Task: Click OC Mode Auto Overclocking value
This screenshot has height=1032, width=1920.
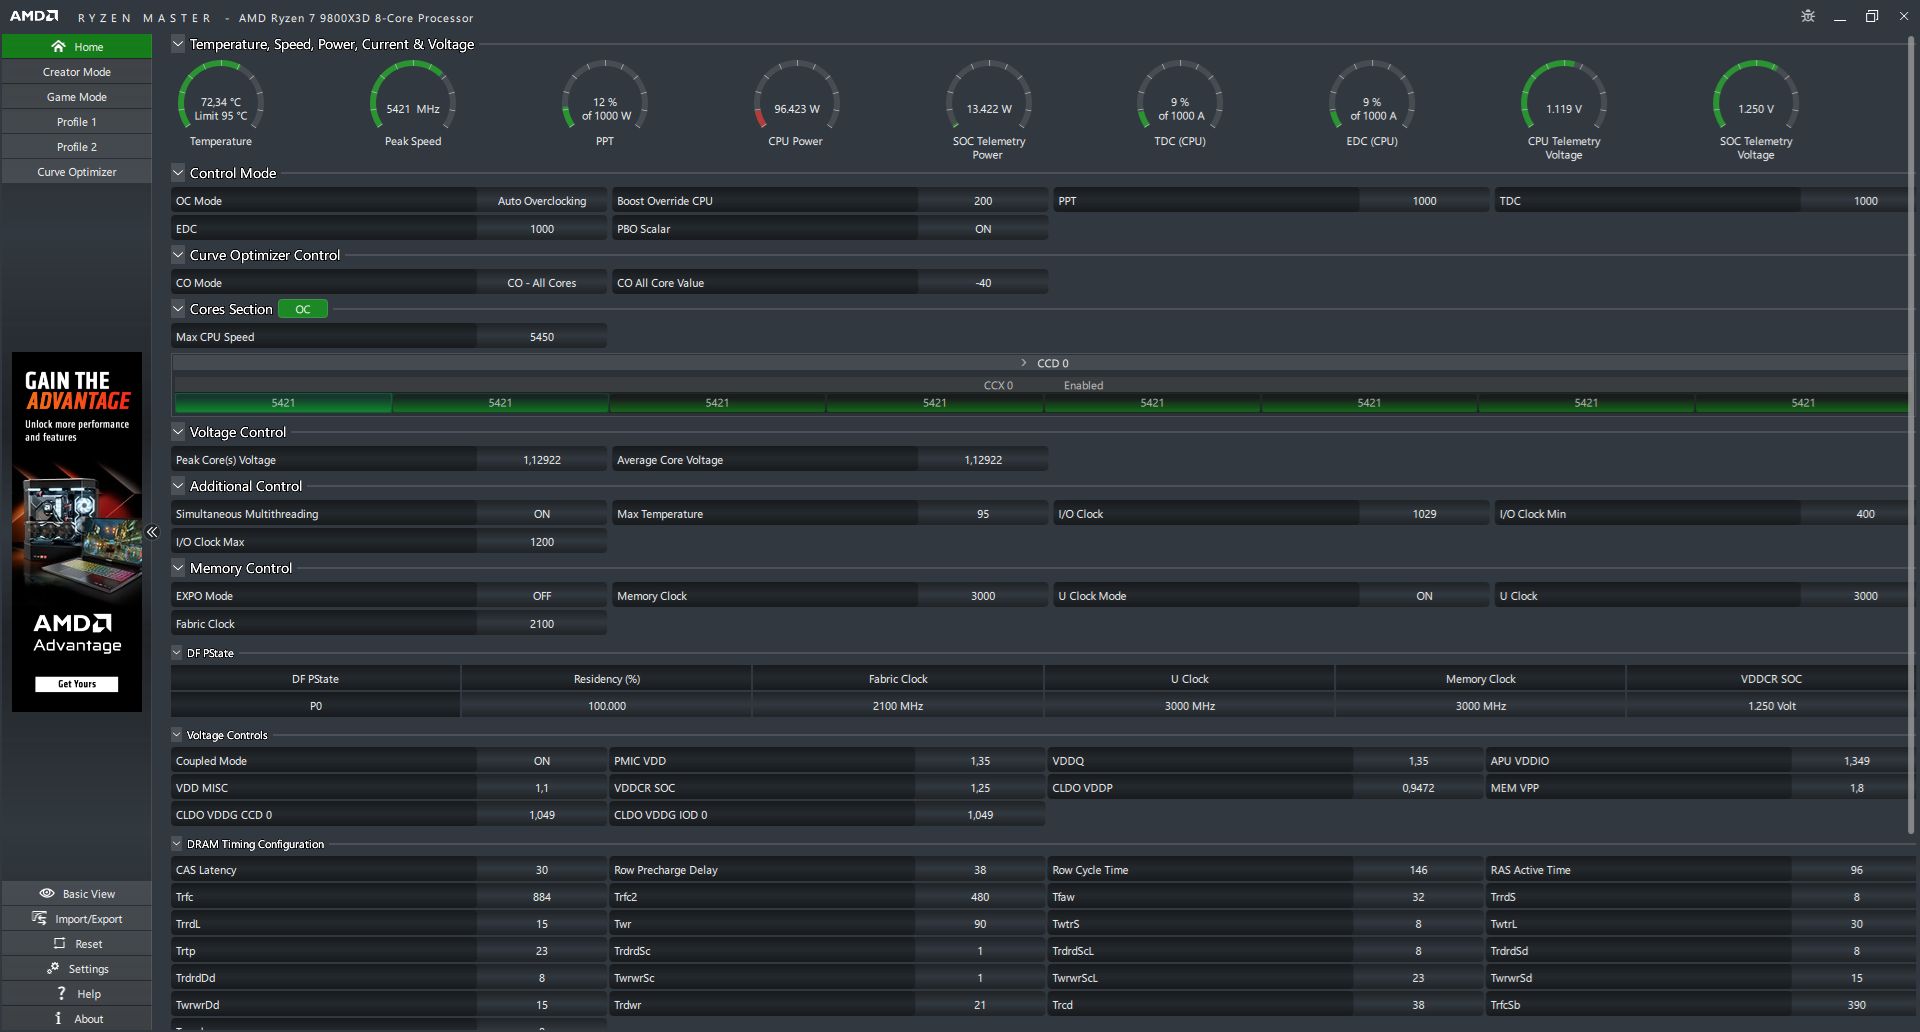Action: click(x=542, y=201)
